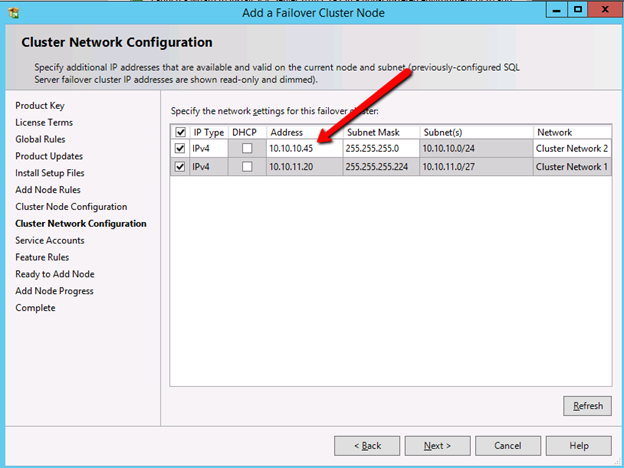Enable DHCP for Cluster Network 1 row

click(x=246, y=166)
